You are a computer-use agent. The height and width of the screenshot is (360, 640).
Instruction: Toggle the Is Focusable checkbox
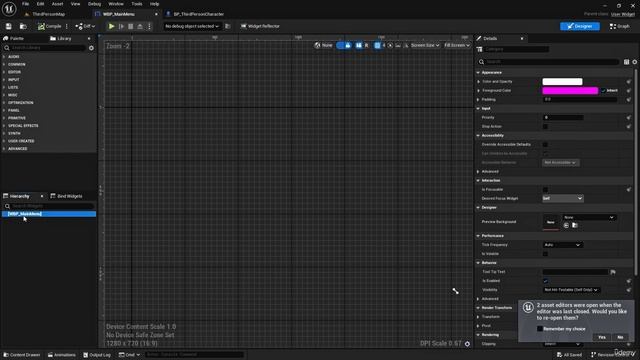[545, 189]
